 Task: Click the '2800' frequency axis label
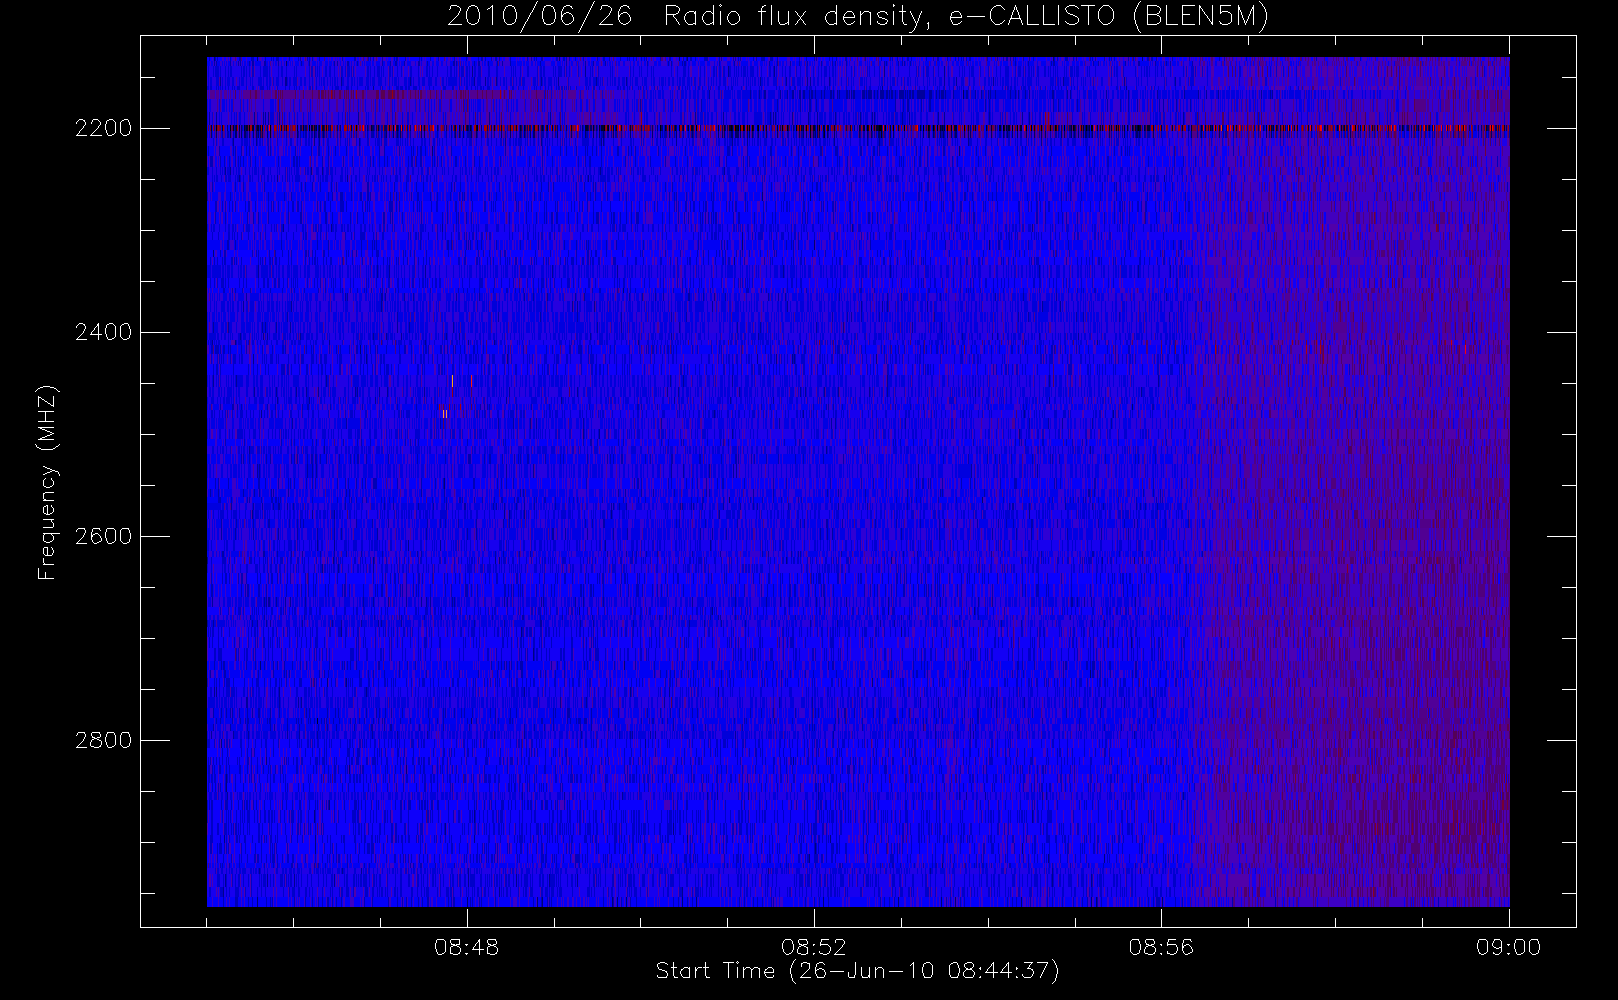tap(104, 740)
